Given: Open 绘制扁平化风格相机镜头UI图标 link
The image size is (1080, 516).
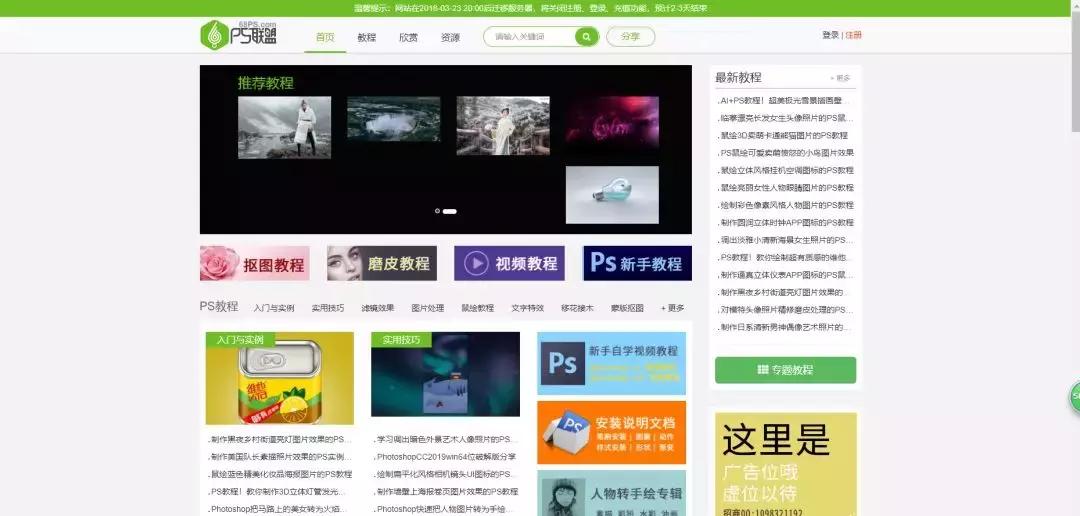Looking at the screenshot, I should 445,474.
